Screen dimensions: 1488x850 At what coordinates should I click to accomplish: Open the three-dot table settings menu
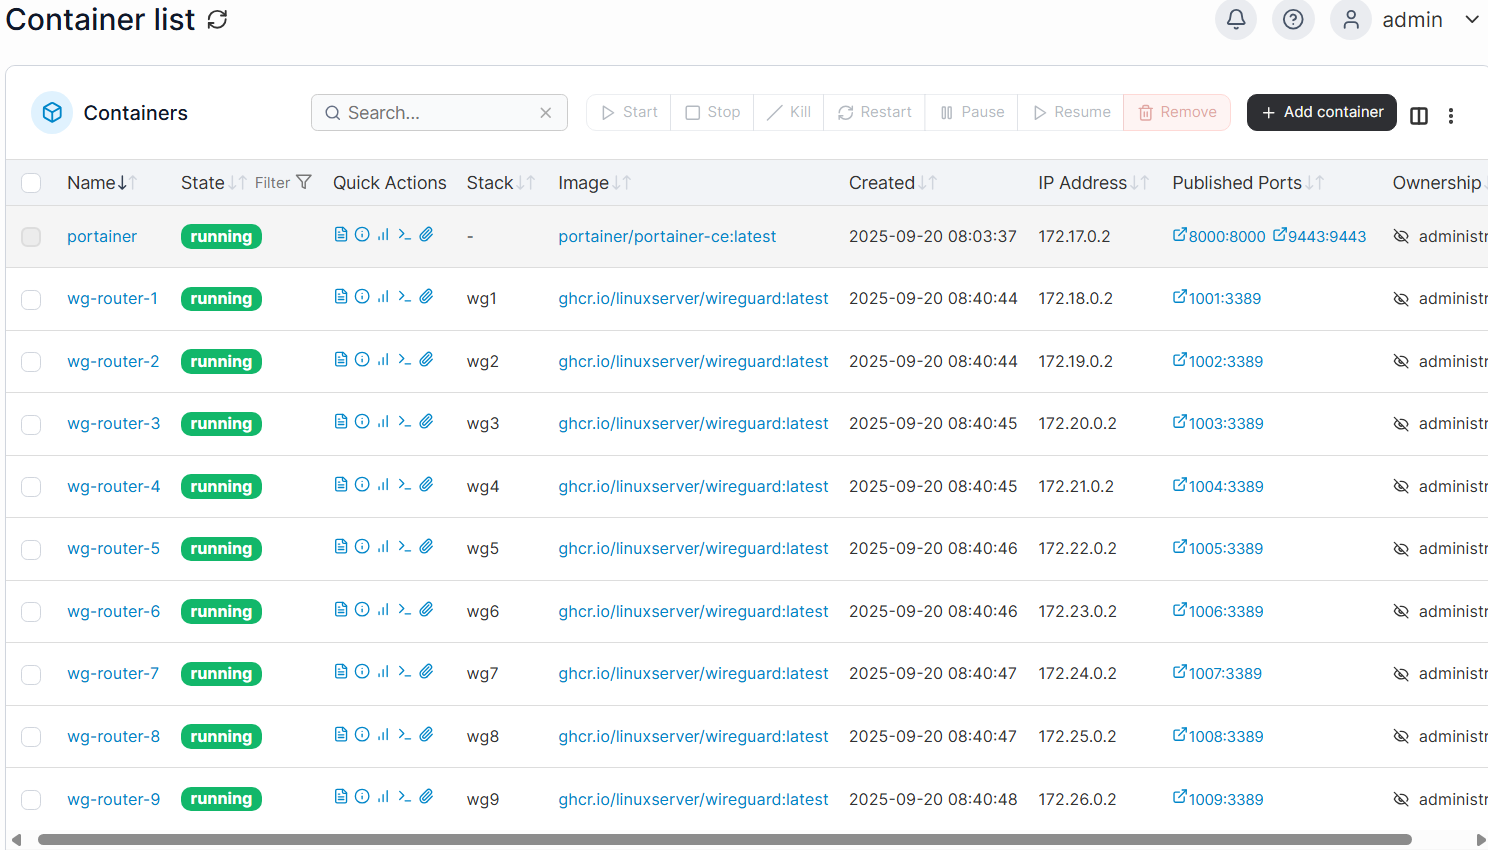[x=1451, y=116]
